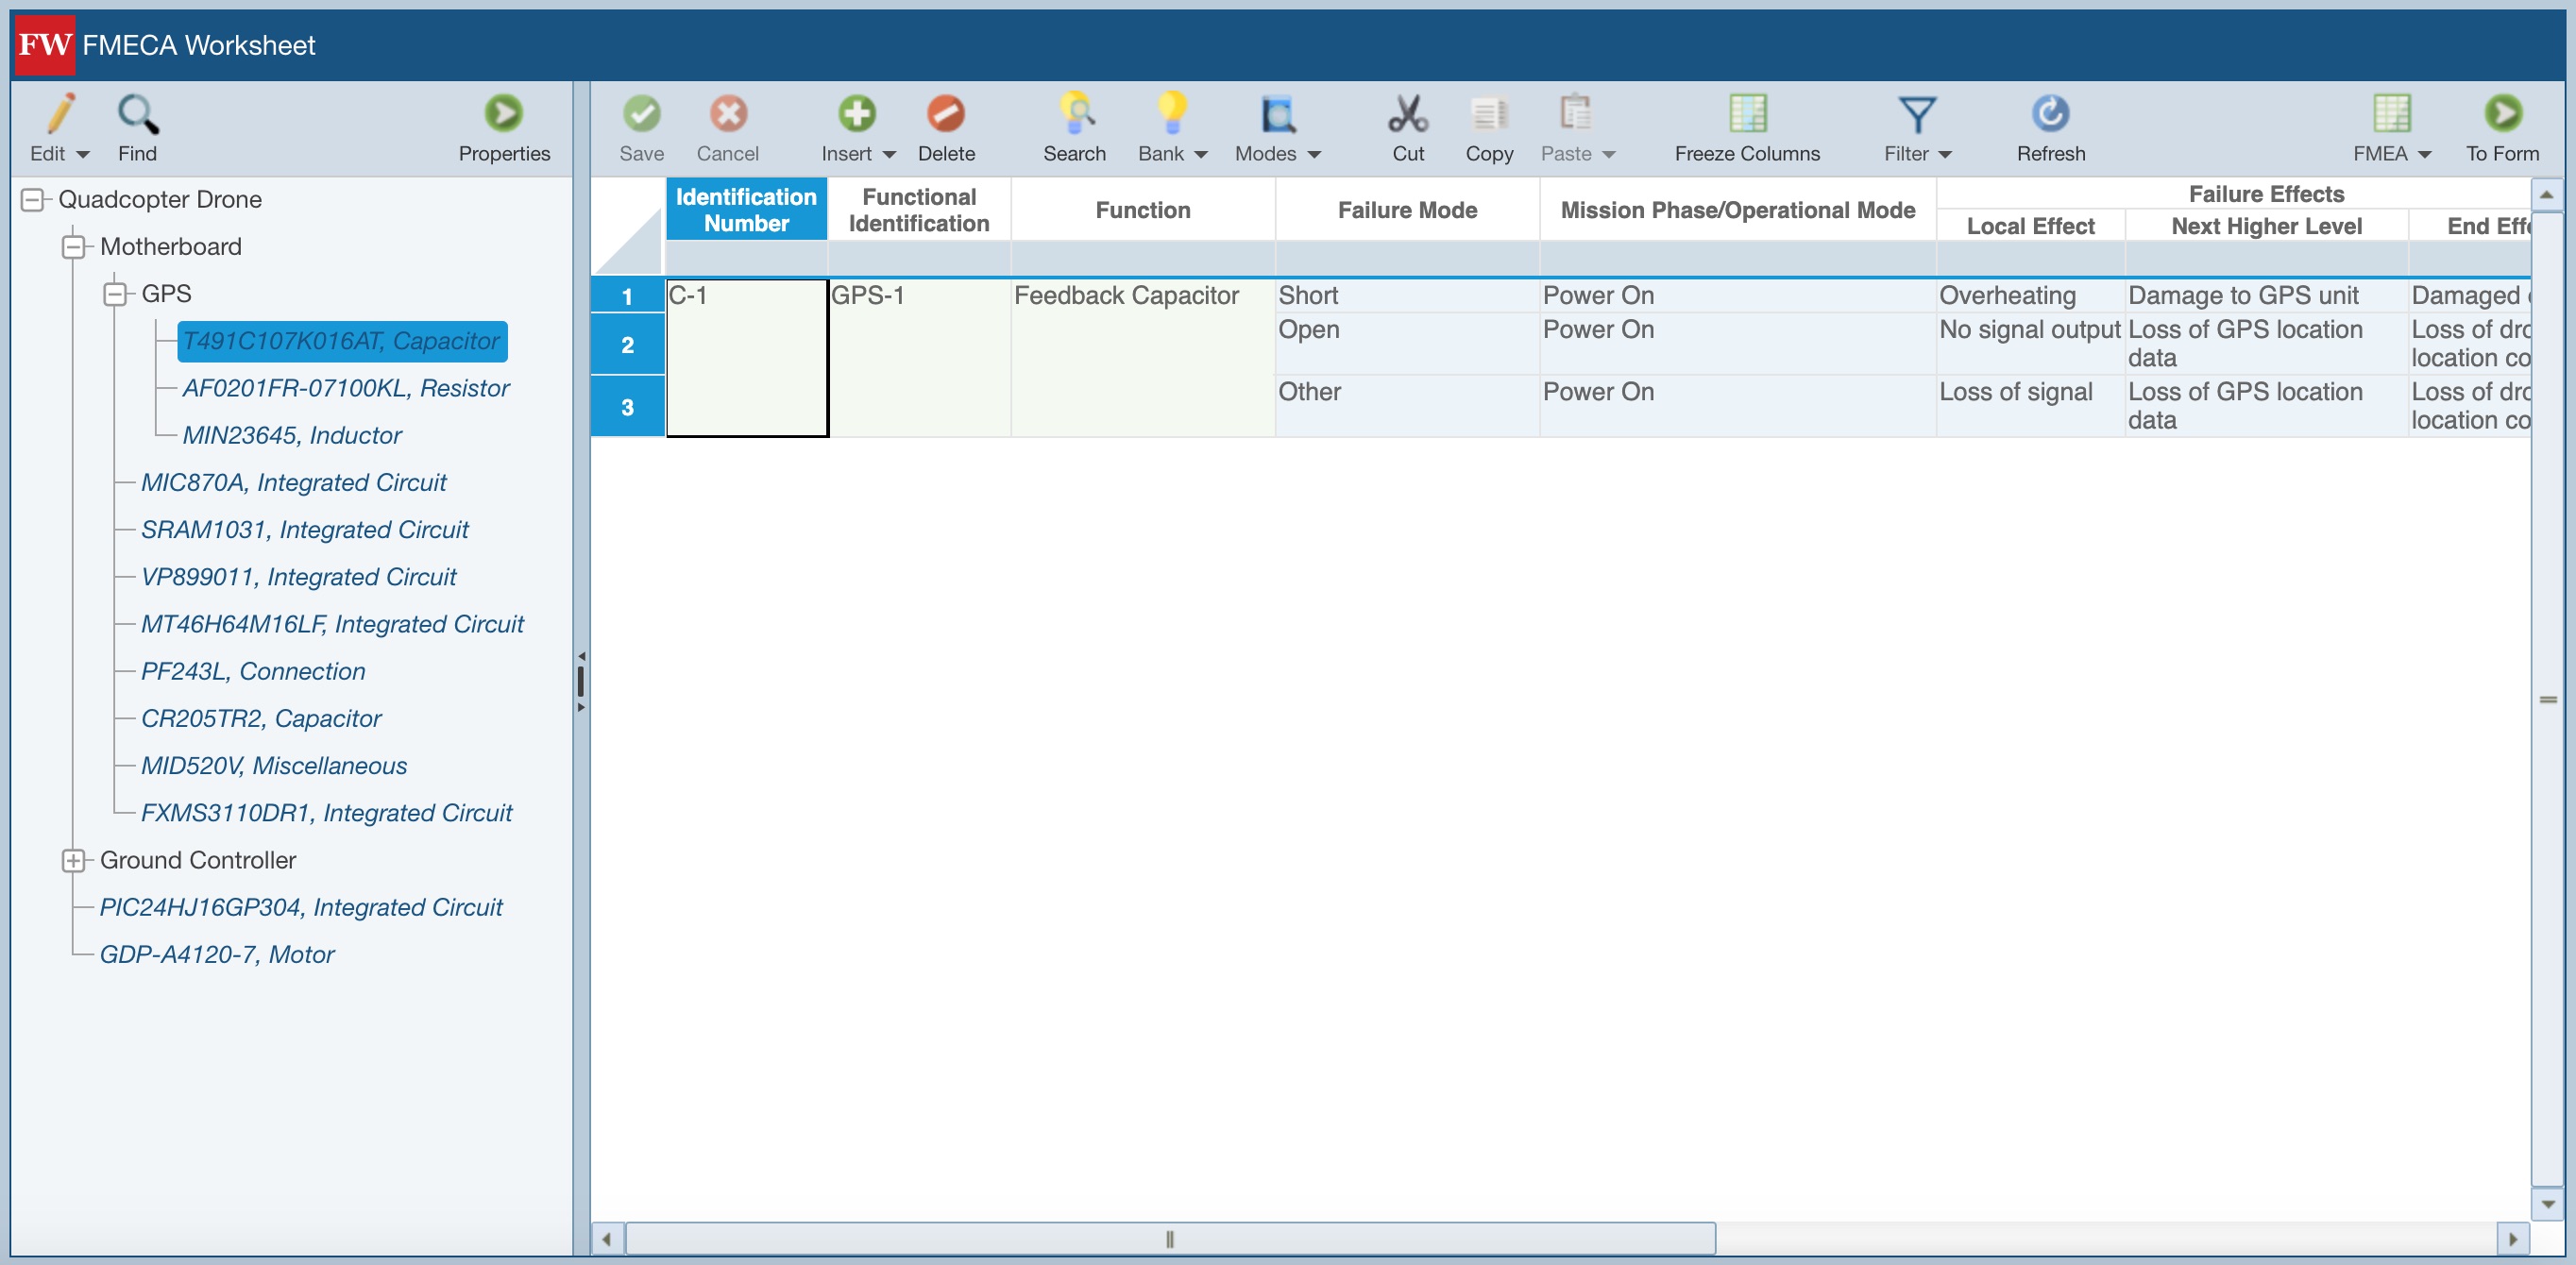Select CR205TR2, Capacitor item
Image resolution: width=2576 pixels, height=1265 pixels.
click(261, 718)
